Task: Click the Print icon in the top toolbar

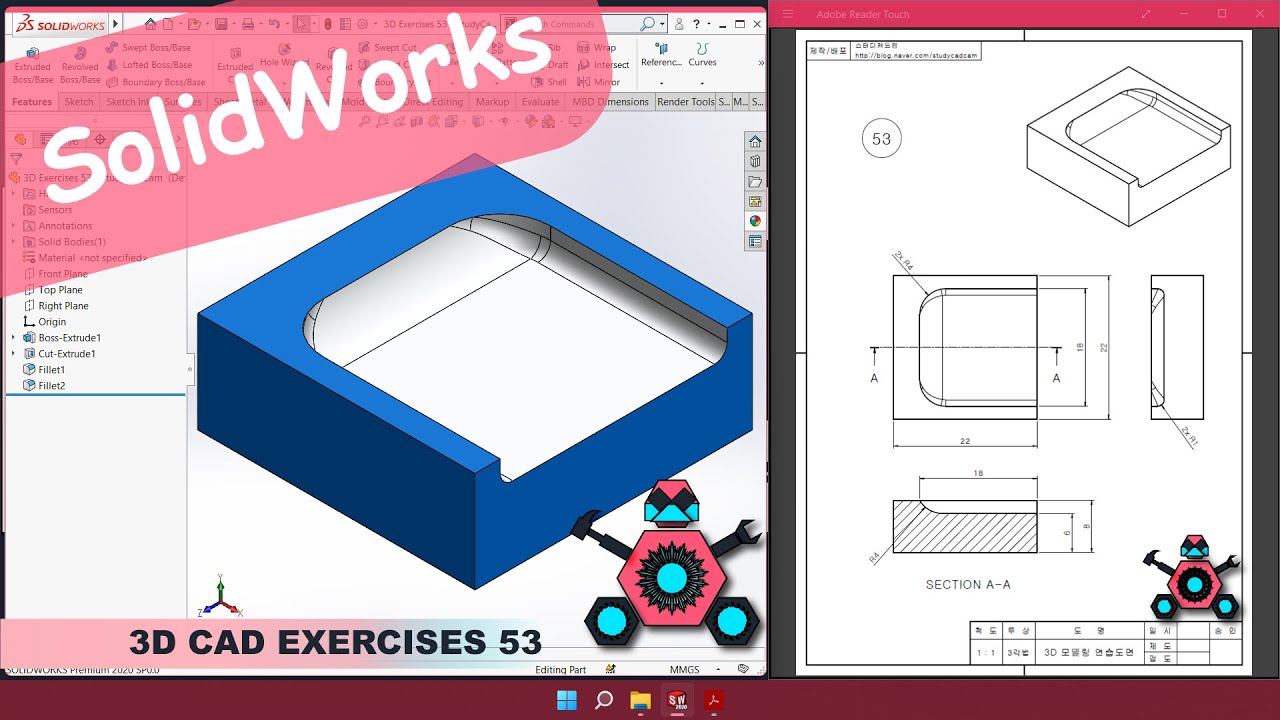Action: [247, 23]
